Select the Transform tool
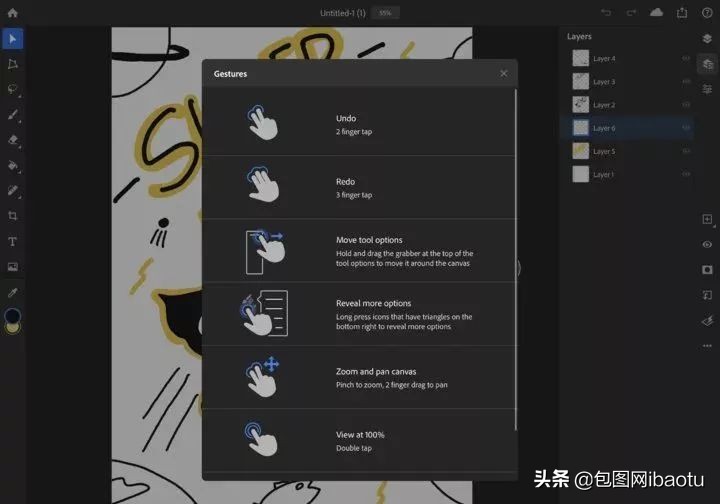This screenshot has height=504, width=720. click(12, 64)
